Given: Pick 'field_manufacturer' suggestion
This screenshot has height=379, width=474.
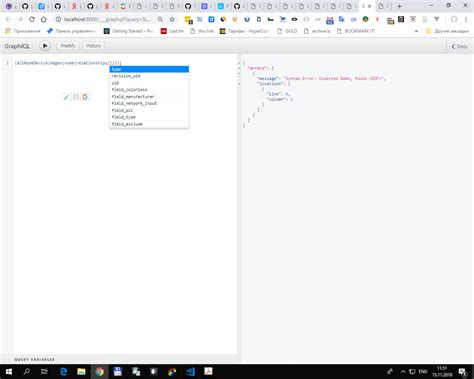Looking at the screenshot, I should point(149,96).
